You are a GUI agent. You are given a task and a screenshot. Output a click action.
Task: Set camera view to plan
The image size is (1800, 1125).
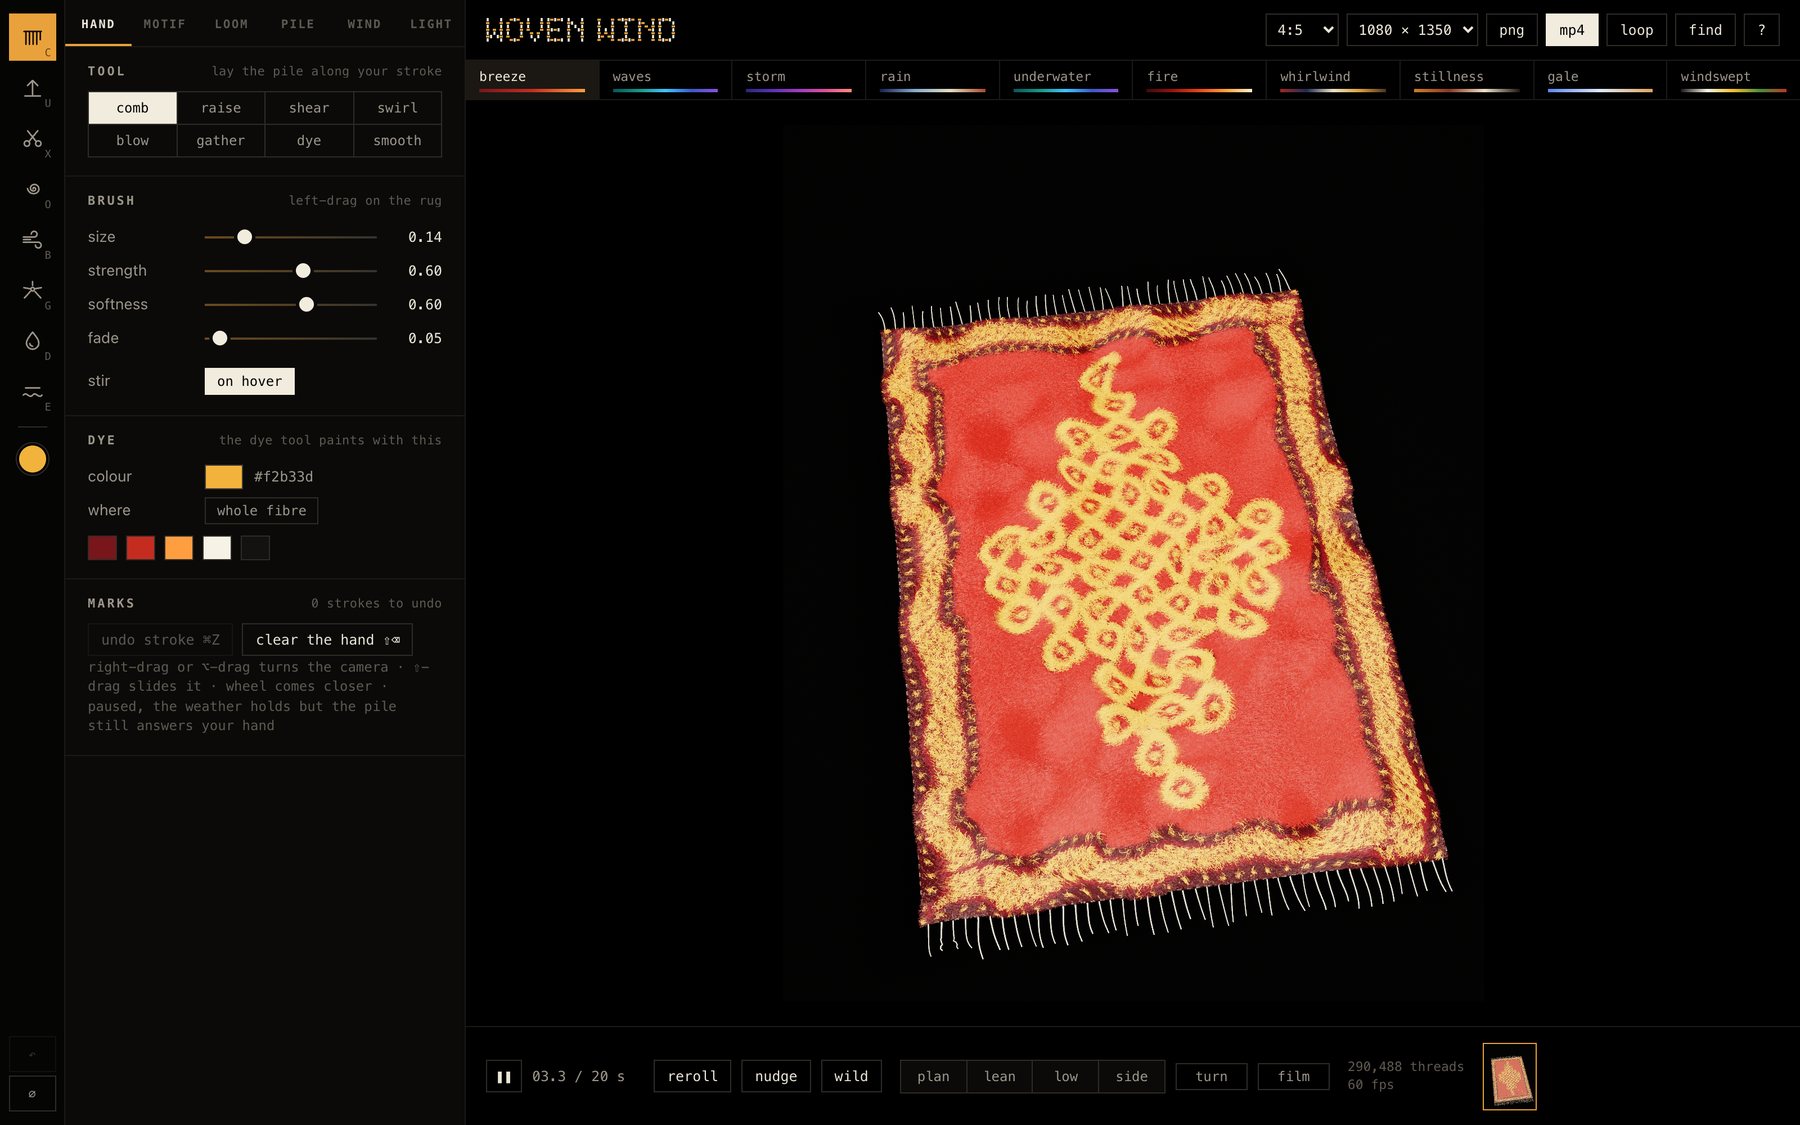(933, 1077)
